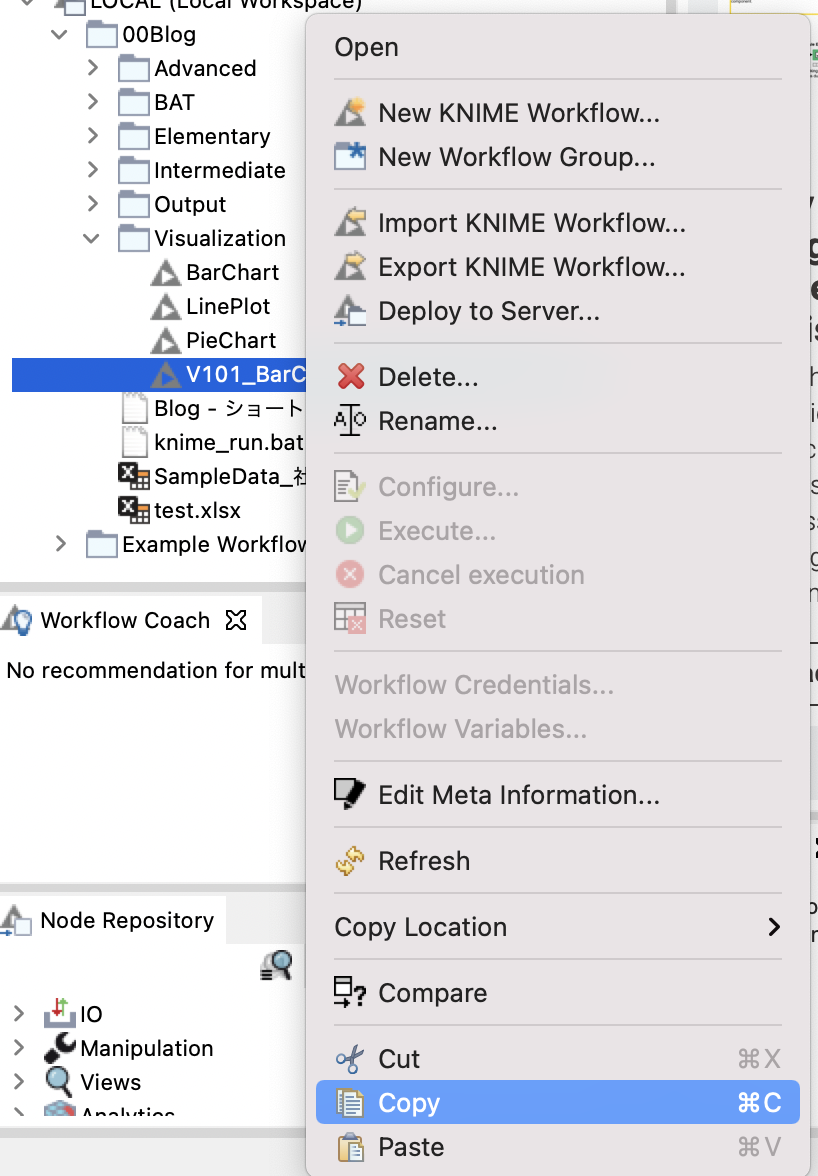Expand the Advanced folder
Image resolution: width=818 pixels, height=1176 pixels.
click(x=92, y=68)
